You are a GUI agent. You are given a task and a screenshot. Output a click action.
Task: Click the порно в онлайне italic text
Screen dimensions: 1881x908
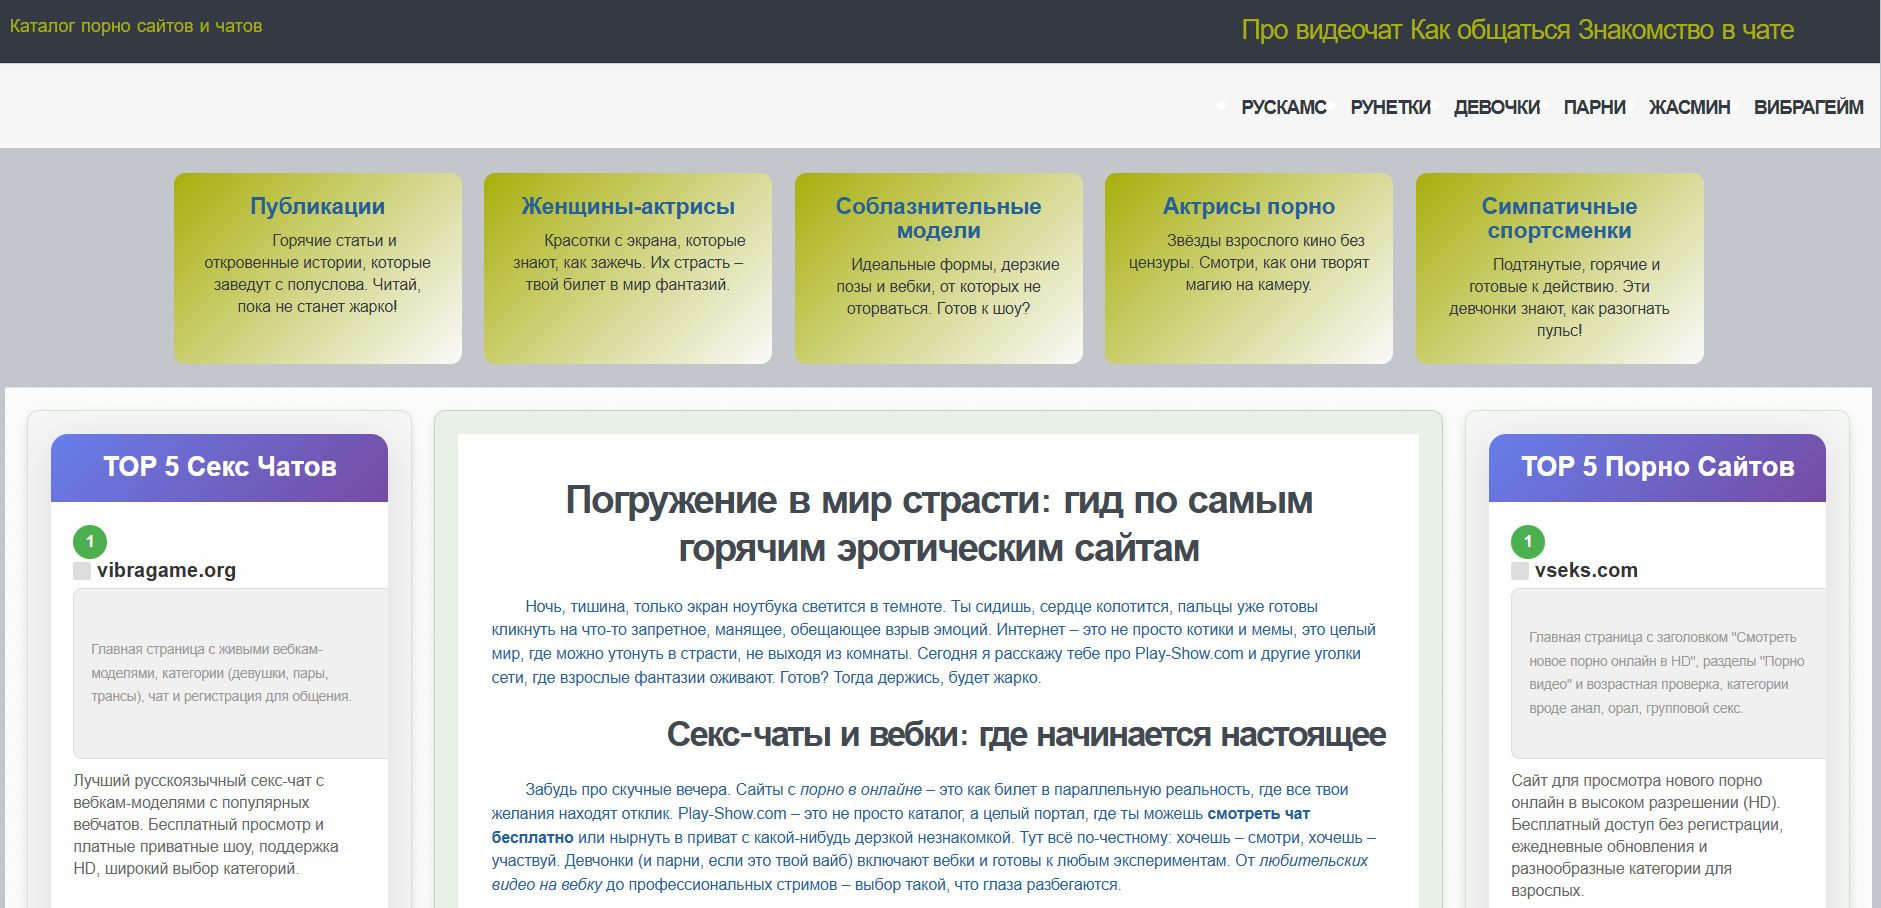pos(861,790)
